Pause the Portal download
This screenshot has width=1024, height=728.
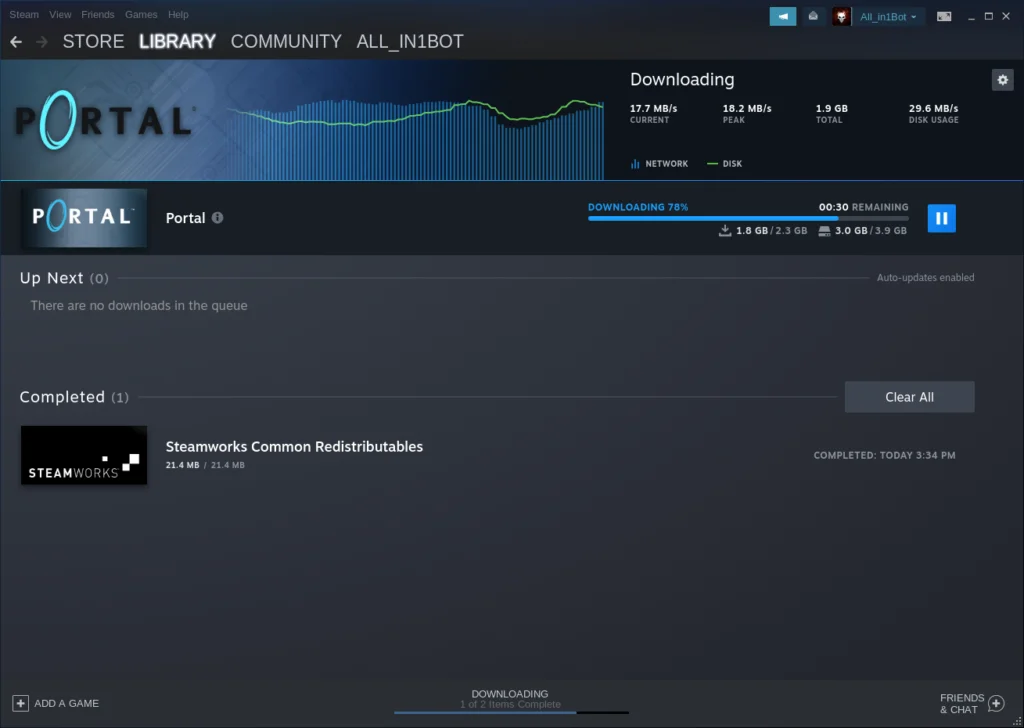pyautogui.click(x=941, y=218)
